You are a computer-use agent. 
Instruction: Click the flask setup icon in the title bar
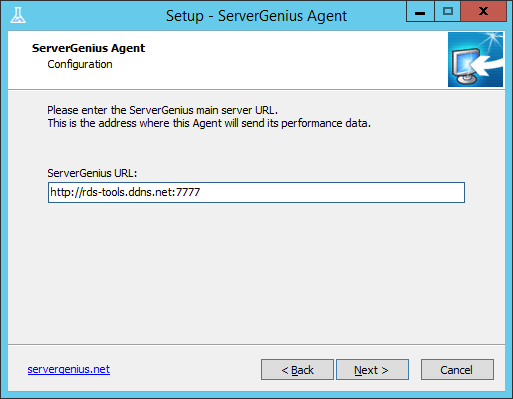click(x=18, y=15)
